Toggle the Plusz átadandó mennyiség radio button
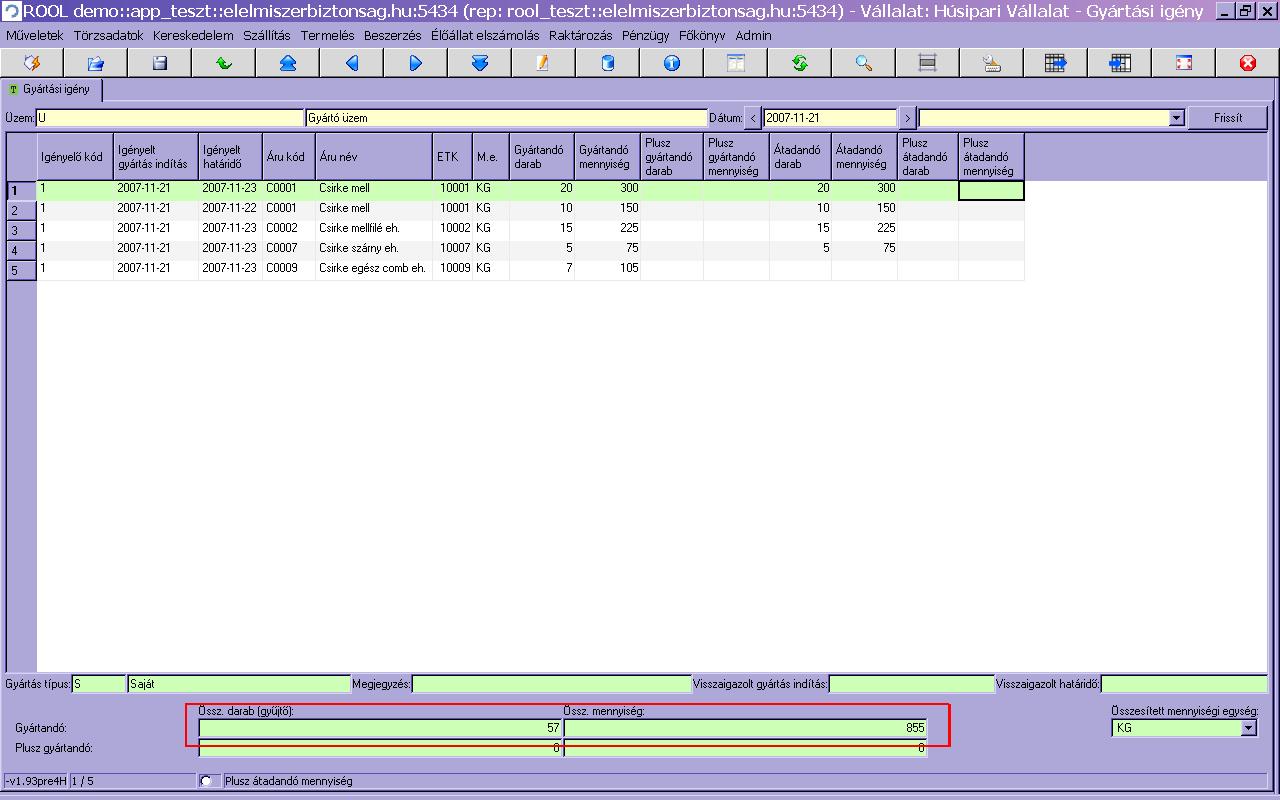This screenshot has width=1280, height=800. tap(208, 781)
